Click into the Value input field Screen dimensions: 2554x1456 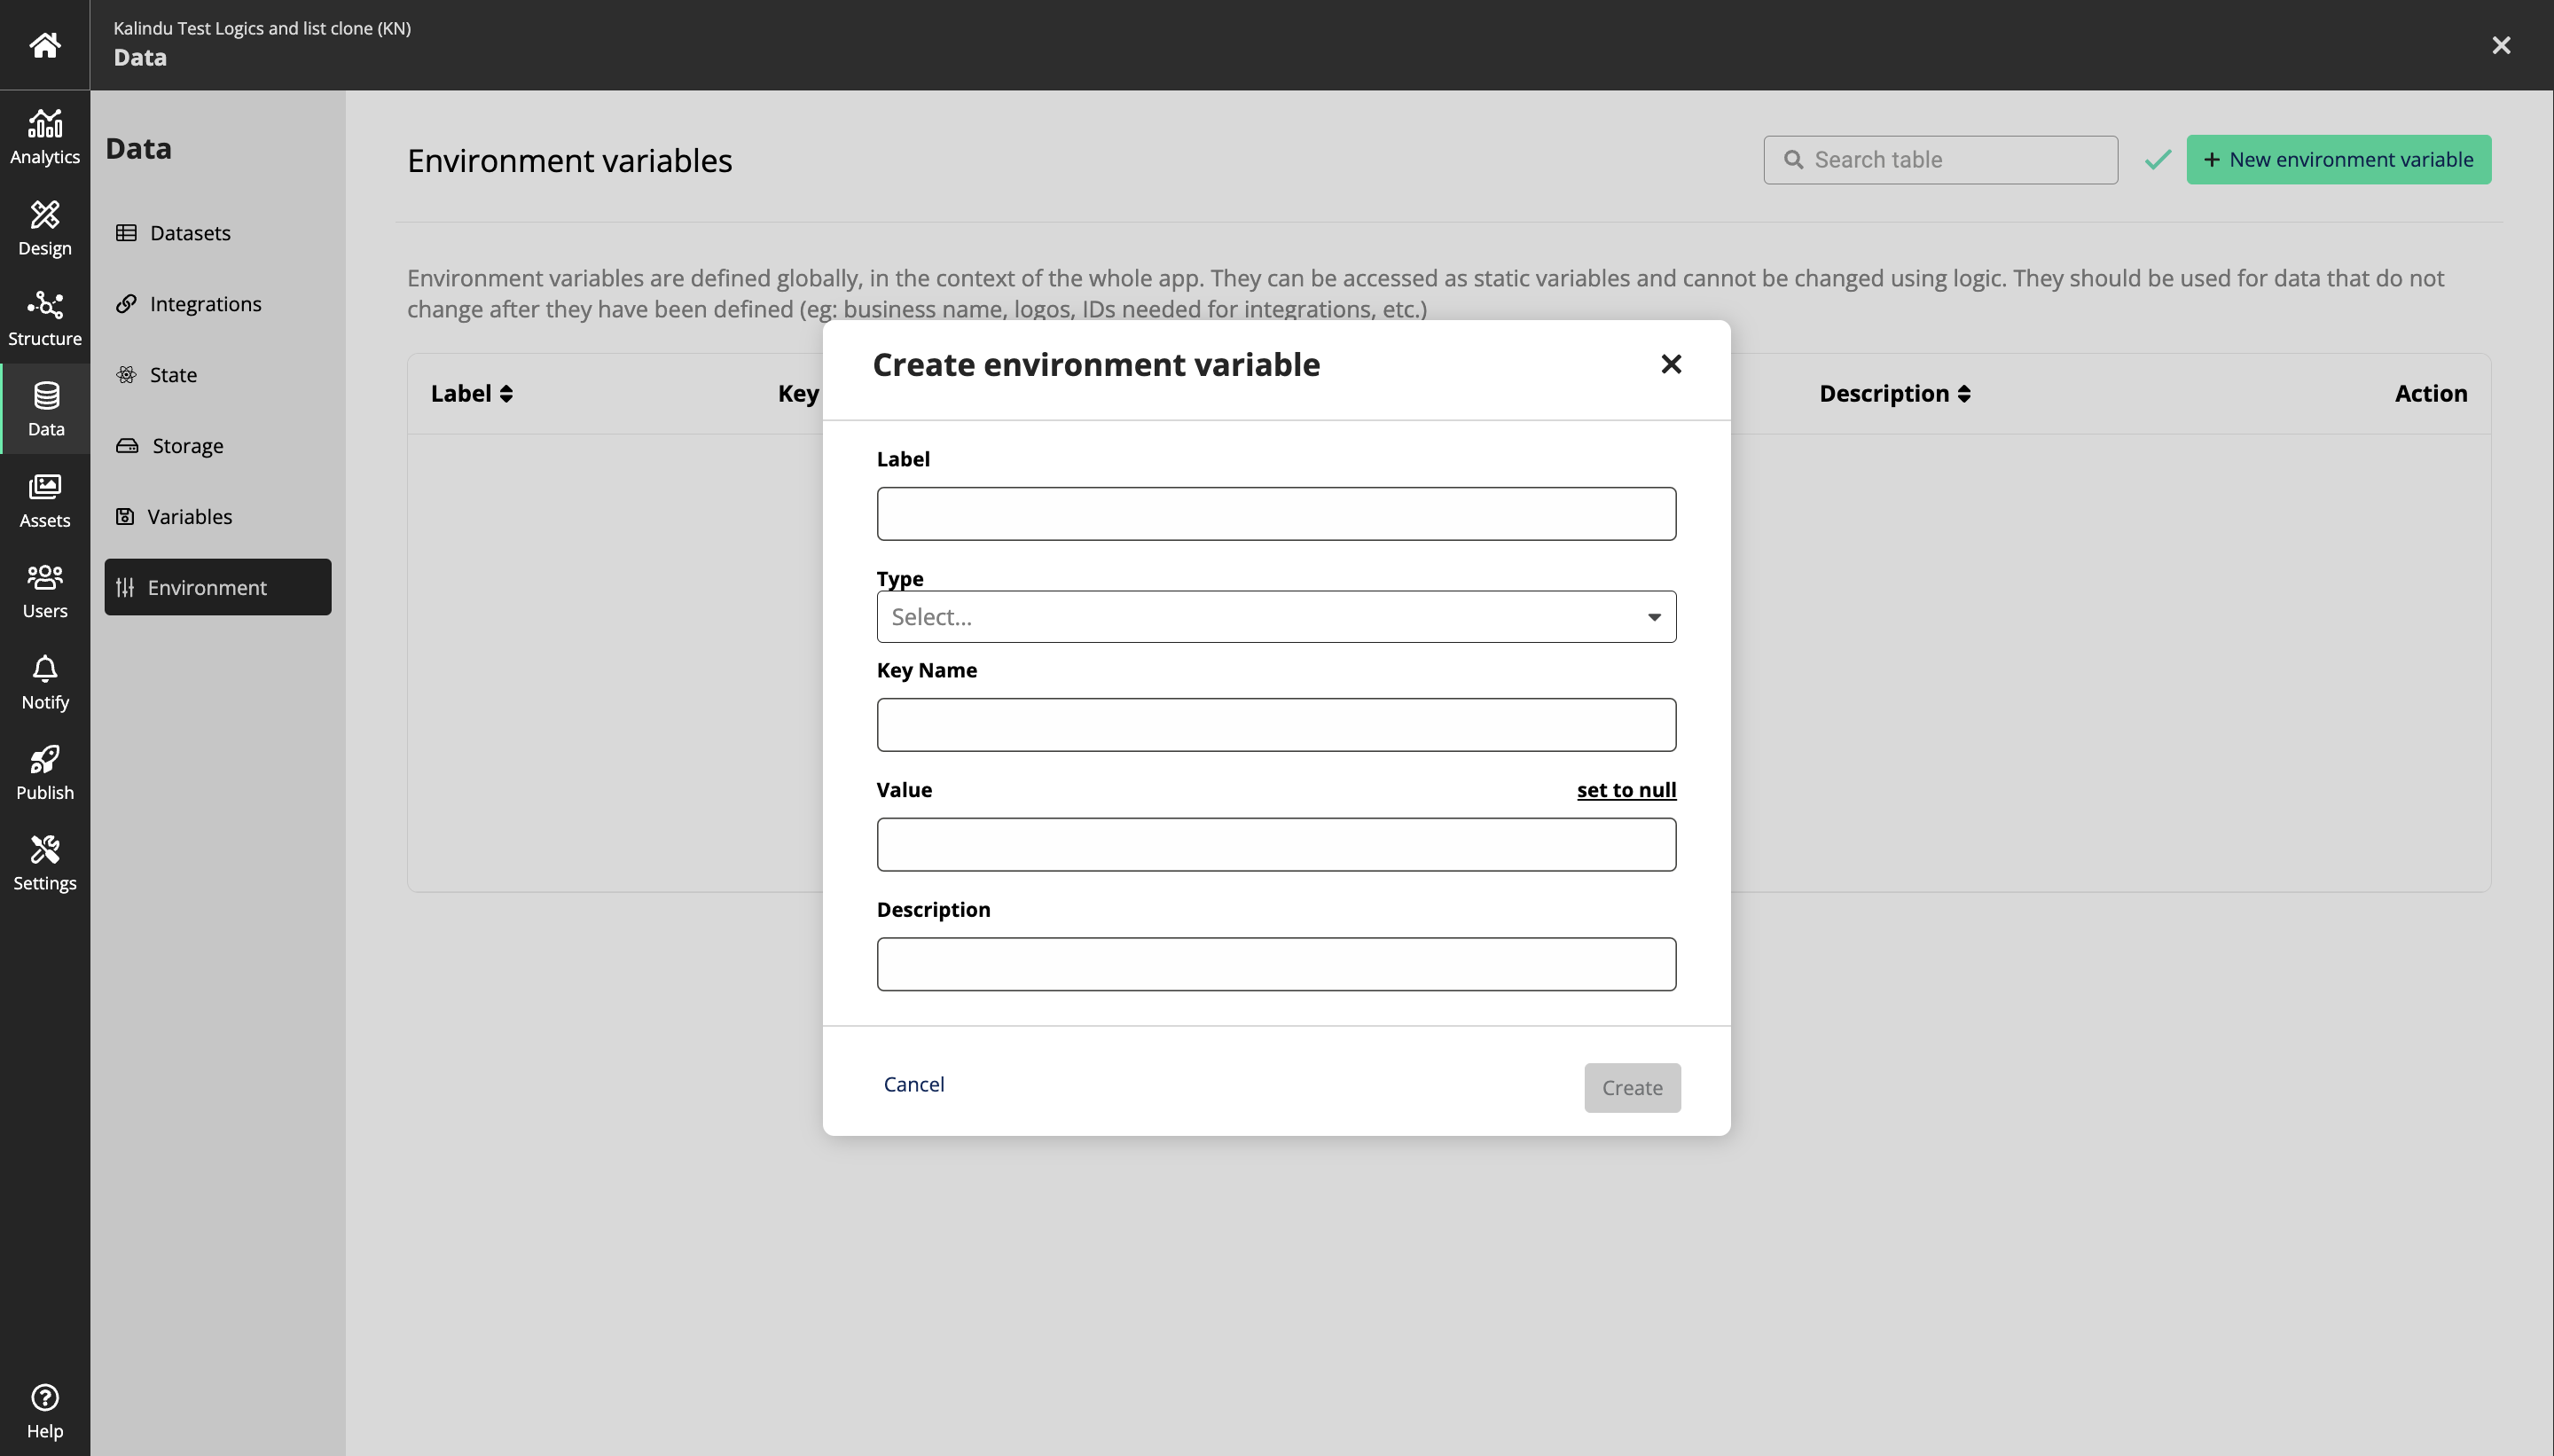pyautogui.click(x=1276, y=845)
